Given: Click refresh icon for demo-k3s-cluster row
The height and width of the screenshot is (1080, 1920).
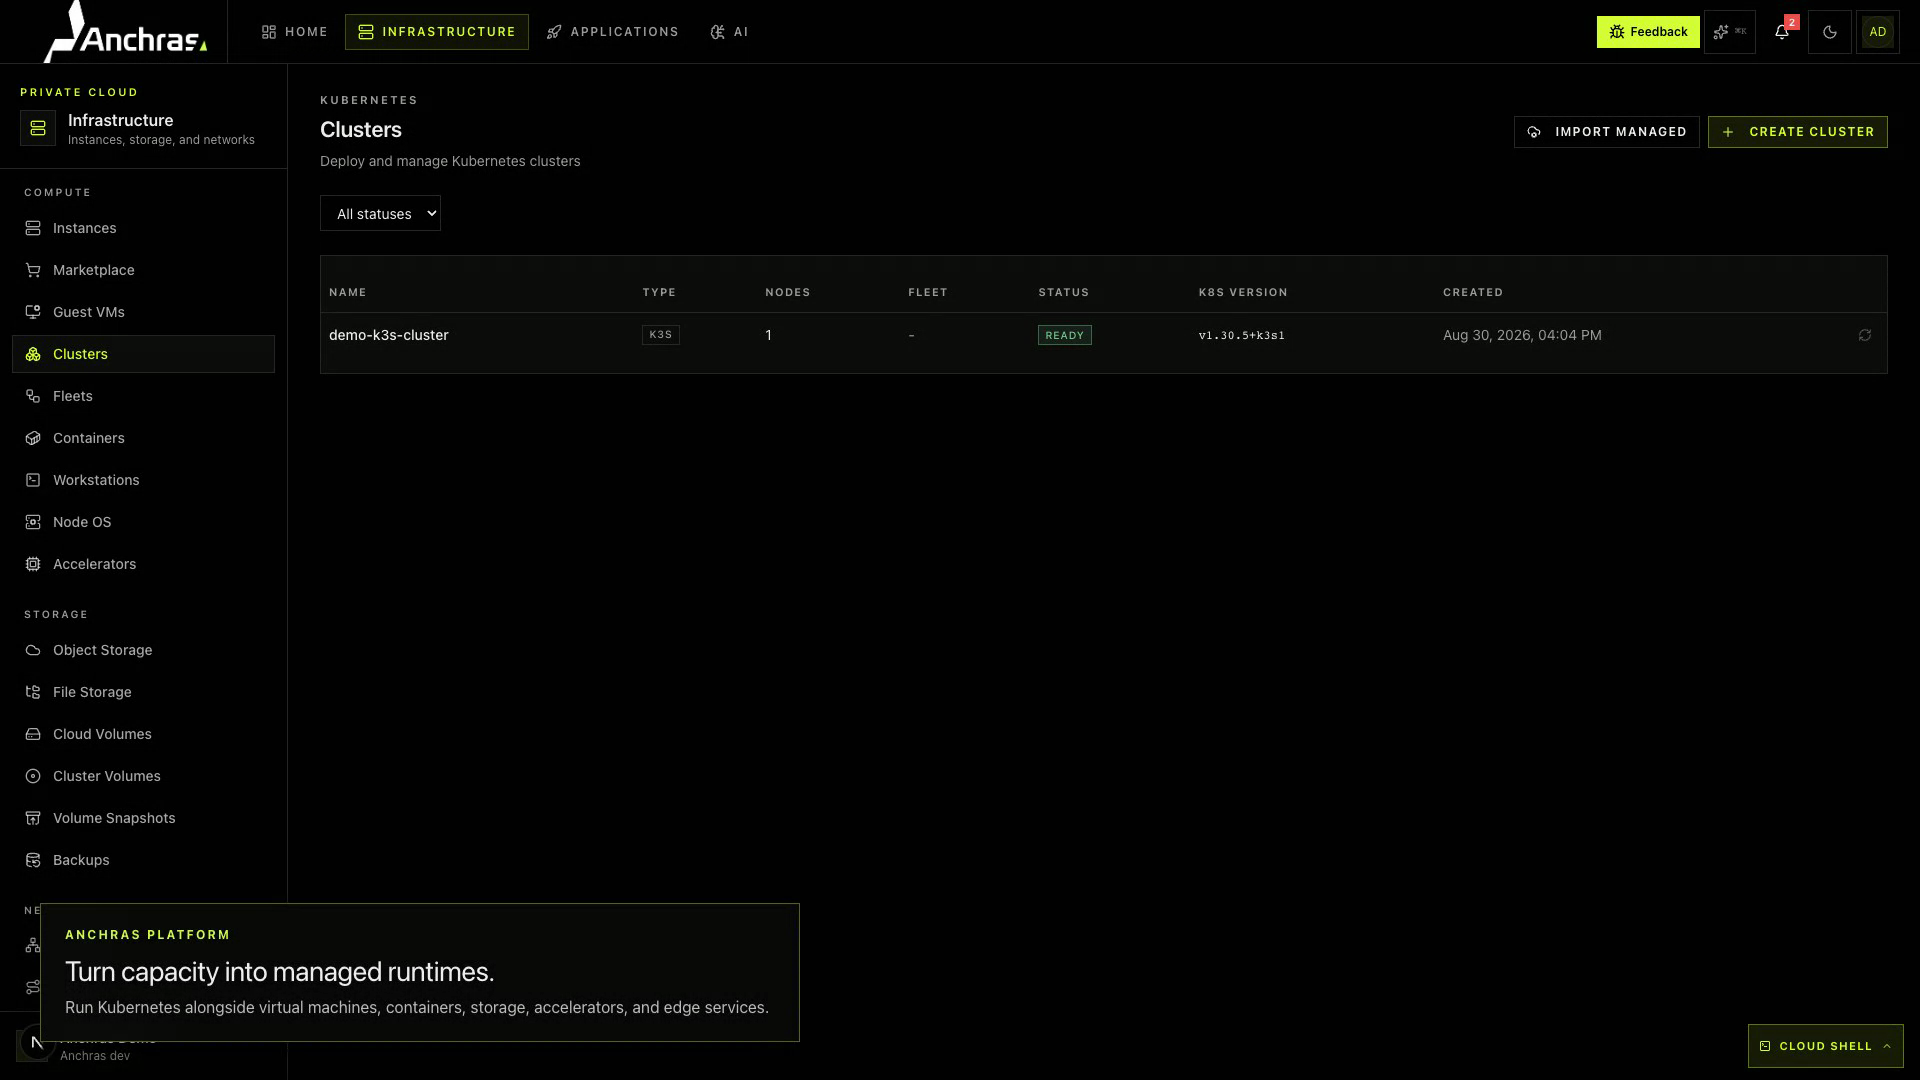Looking at the screenshot, I should [x=1865, y=335].
